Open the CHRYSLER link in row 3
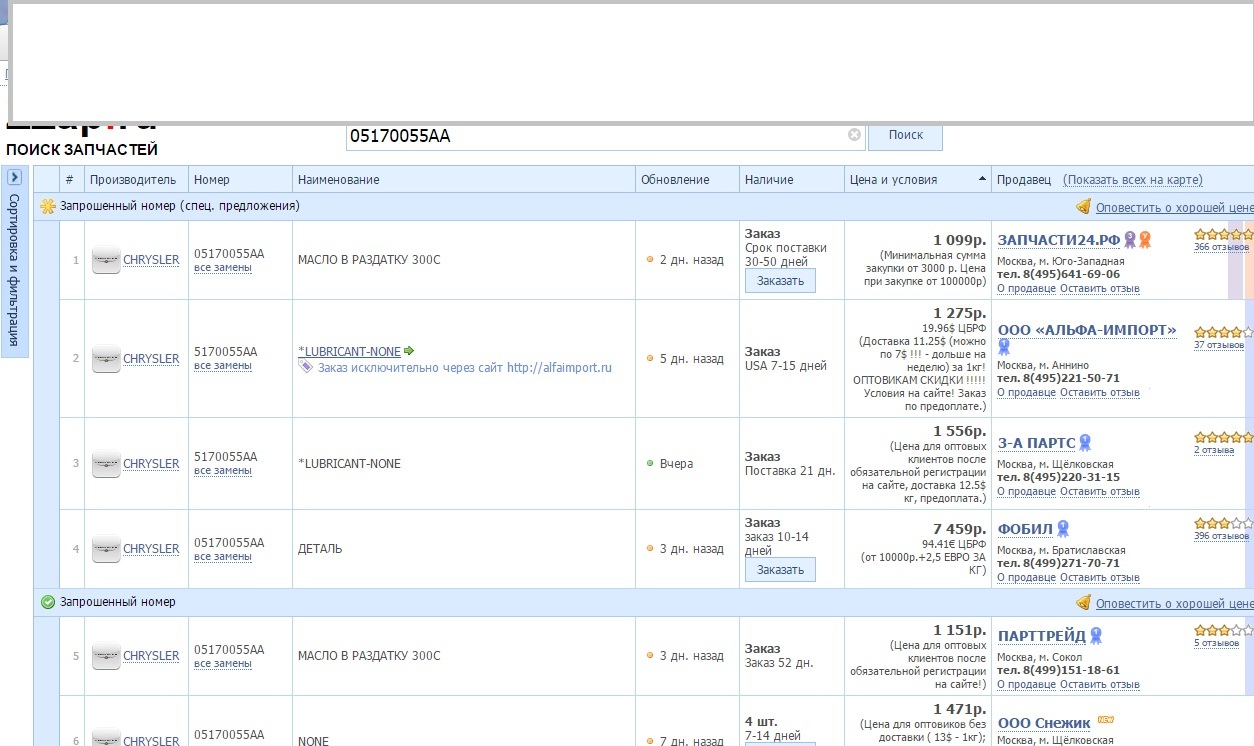The height and width of the screenshot is (746, 1254). point(151,464)
